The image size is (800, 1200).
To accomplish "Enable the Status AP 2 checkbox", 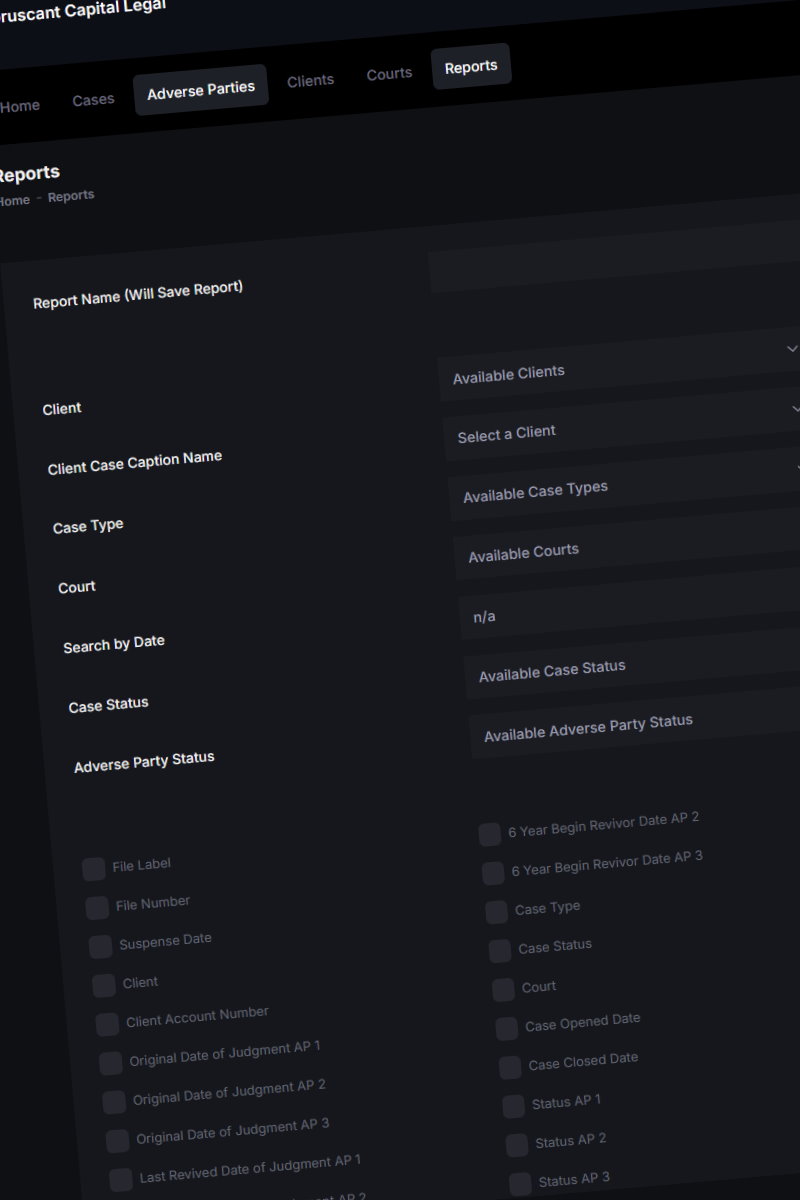I will [517, 1145].
